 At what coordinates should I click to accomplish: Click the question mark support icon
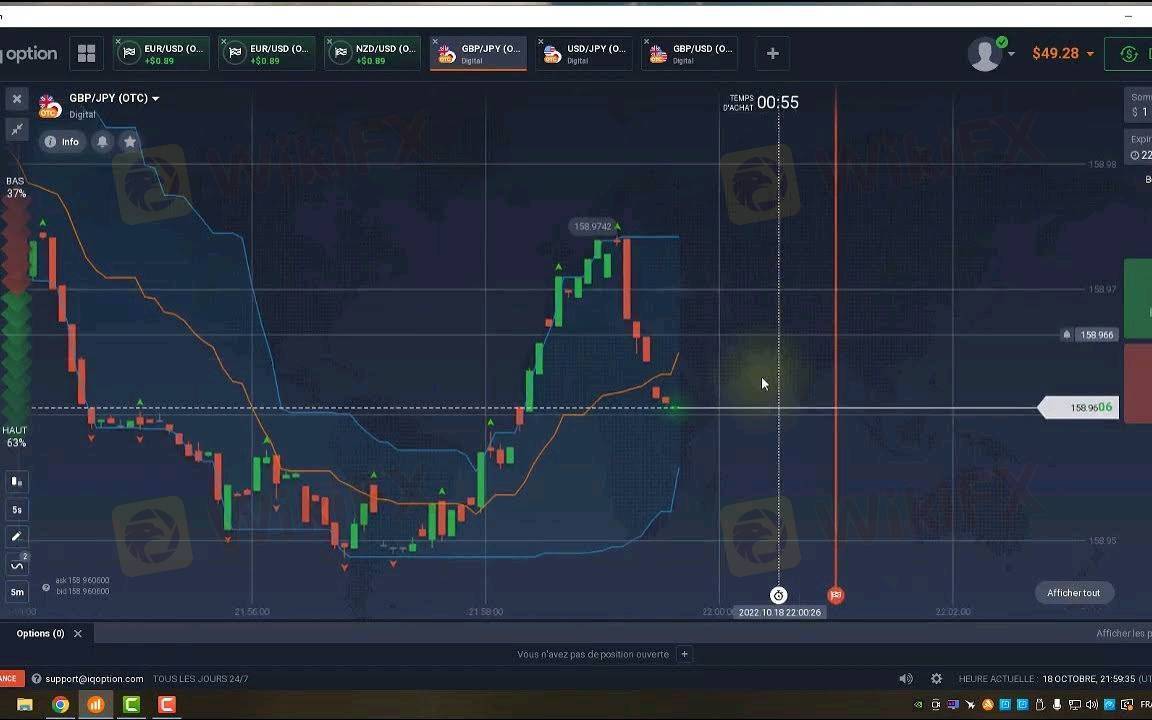tap(36, 679)
